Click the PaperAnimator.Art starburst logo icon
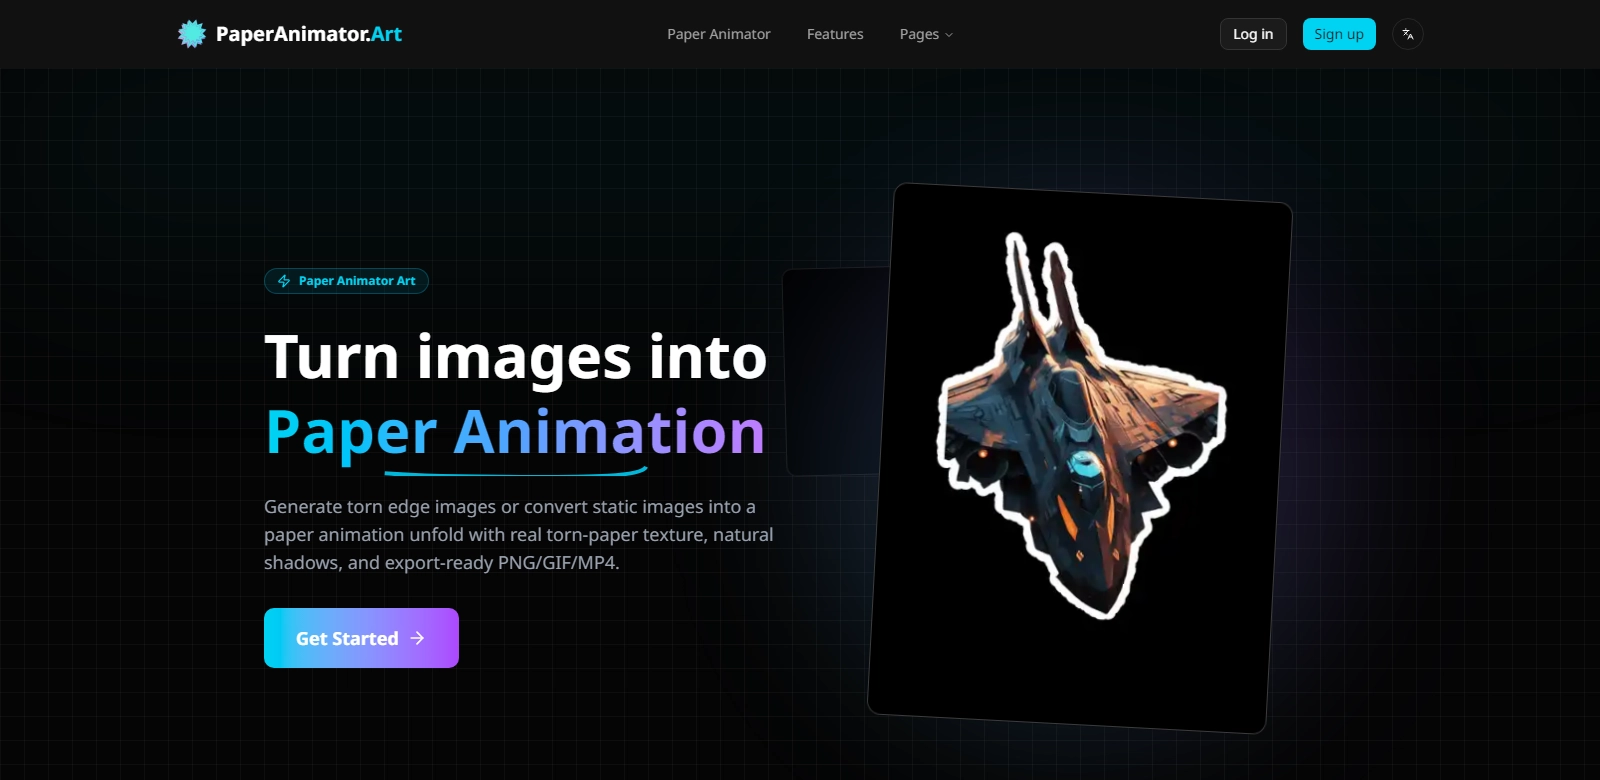The height and width of the screenshot is (780, 1600). tap(192, 34)
